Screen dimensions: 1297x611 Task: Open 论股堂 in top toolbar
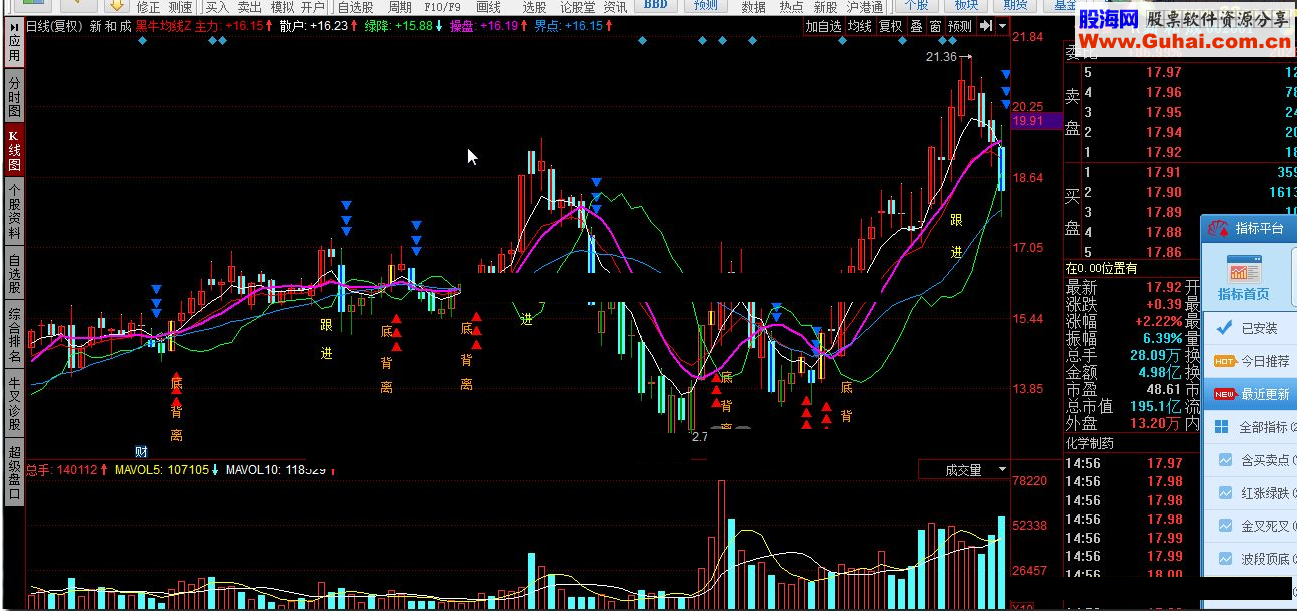(x=577, y=7)
